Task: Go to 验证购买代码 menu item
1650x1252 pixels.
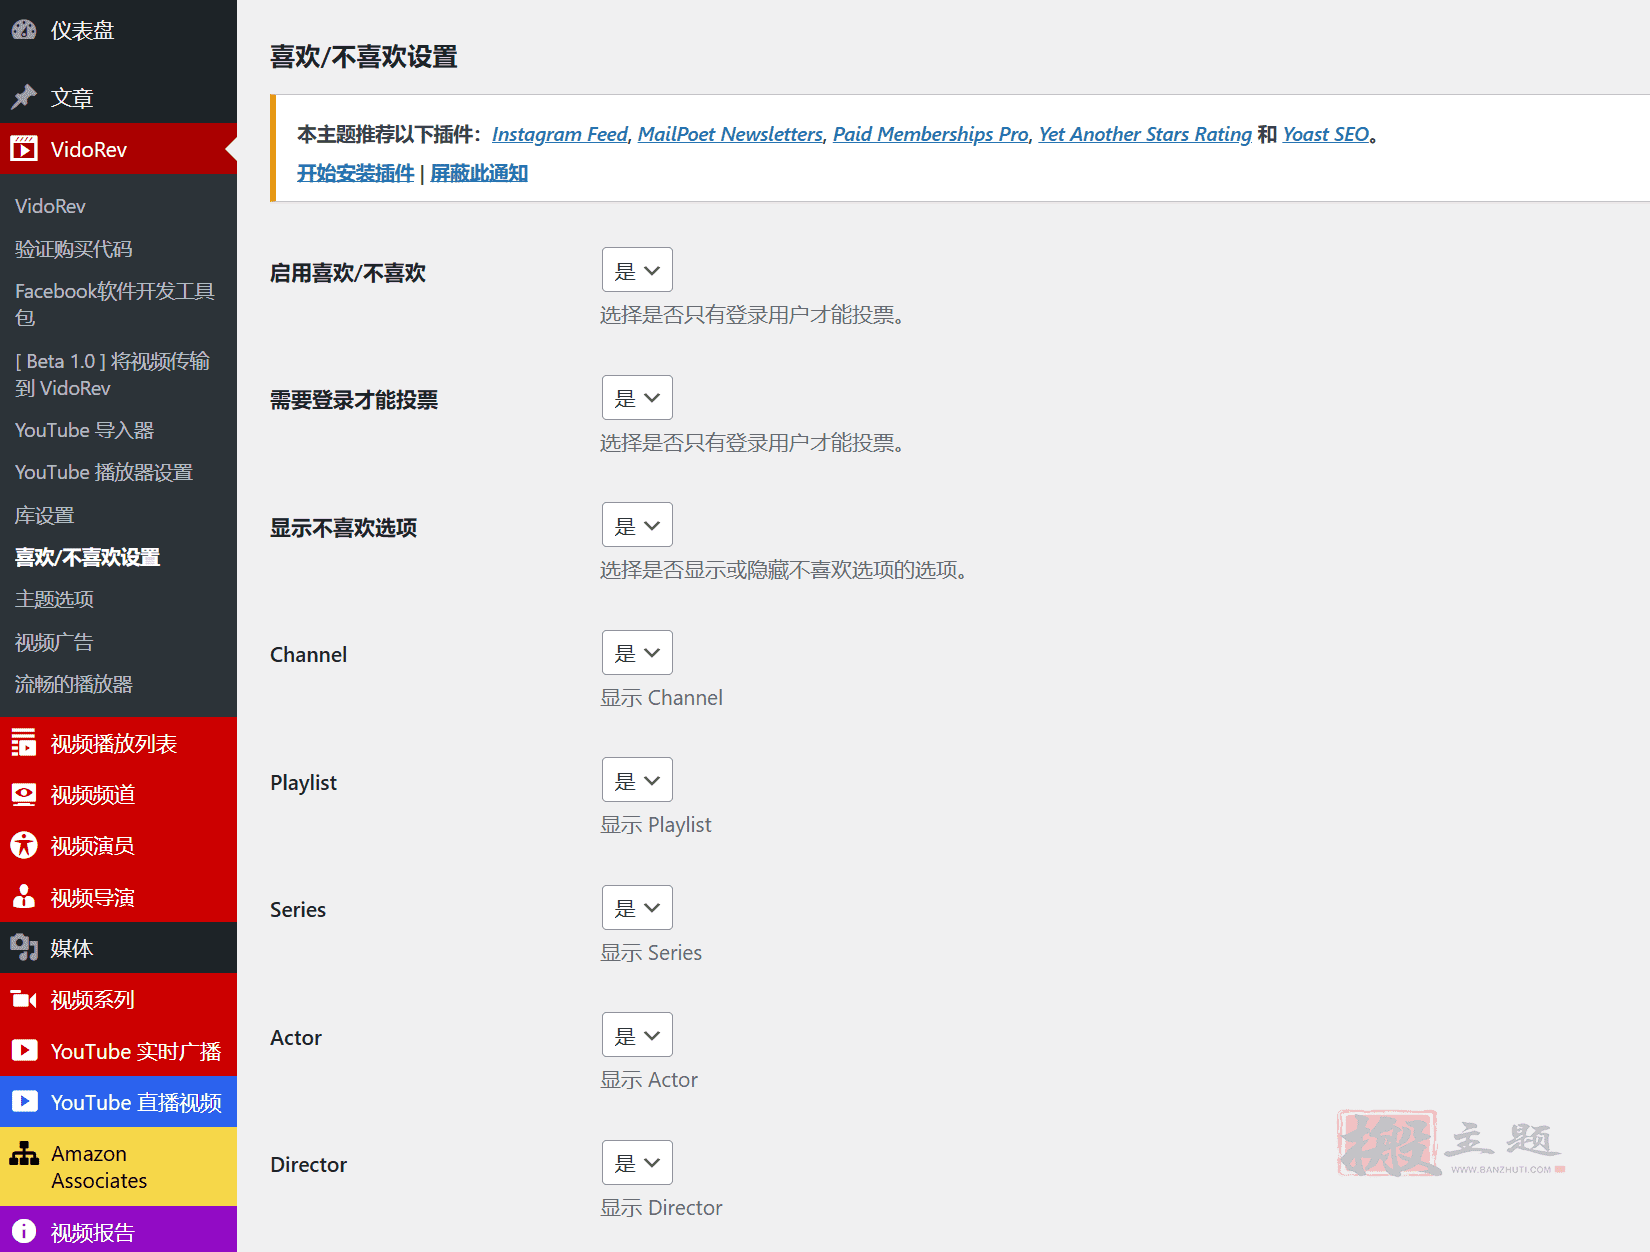Action: click(x=74, y=249)
